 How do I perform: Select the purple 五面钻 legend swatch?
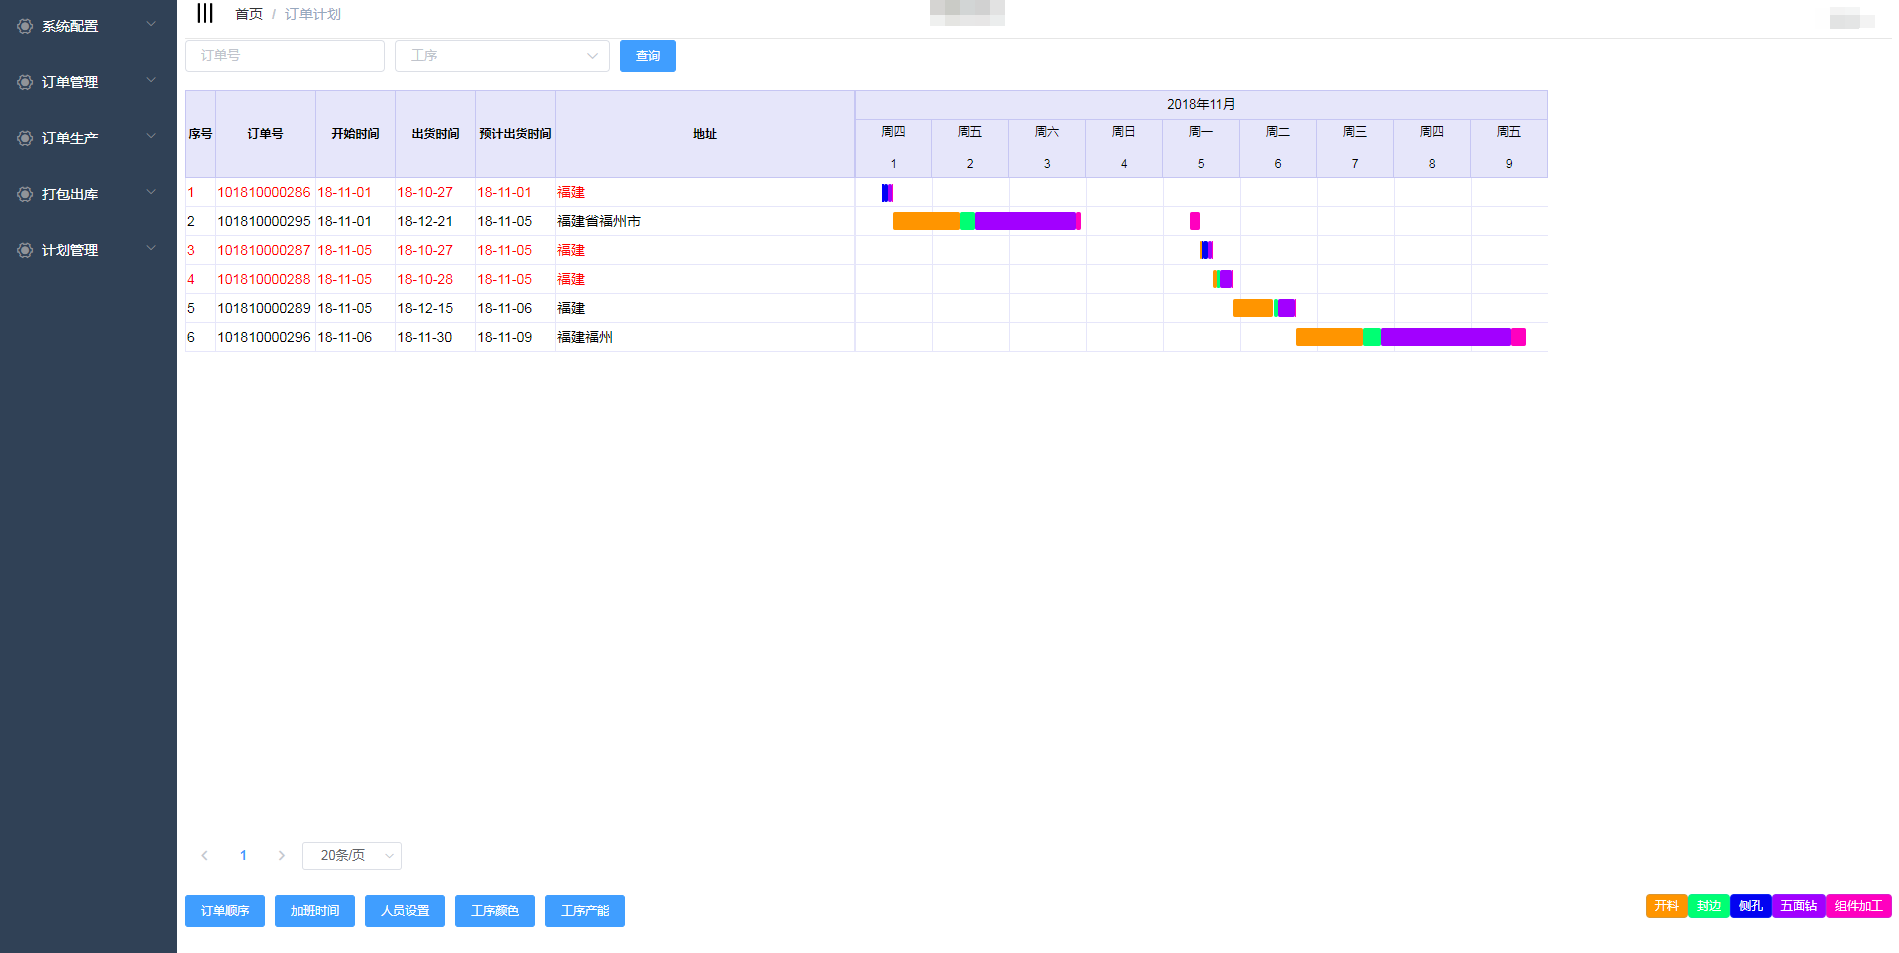(x=1798, y=906)
